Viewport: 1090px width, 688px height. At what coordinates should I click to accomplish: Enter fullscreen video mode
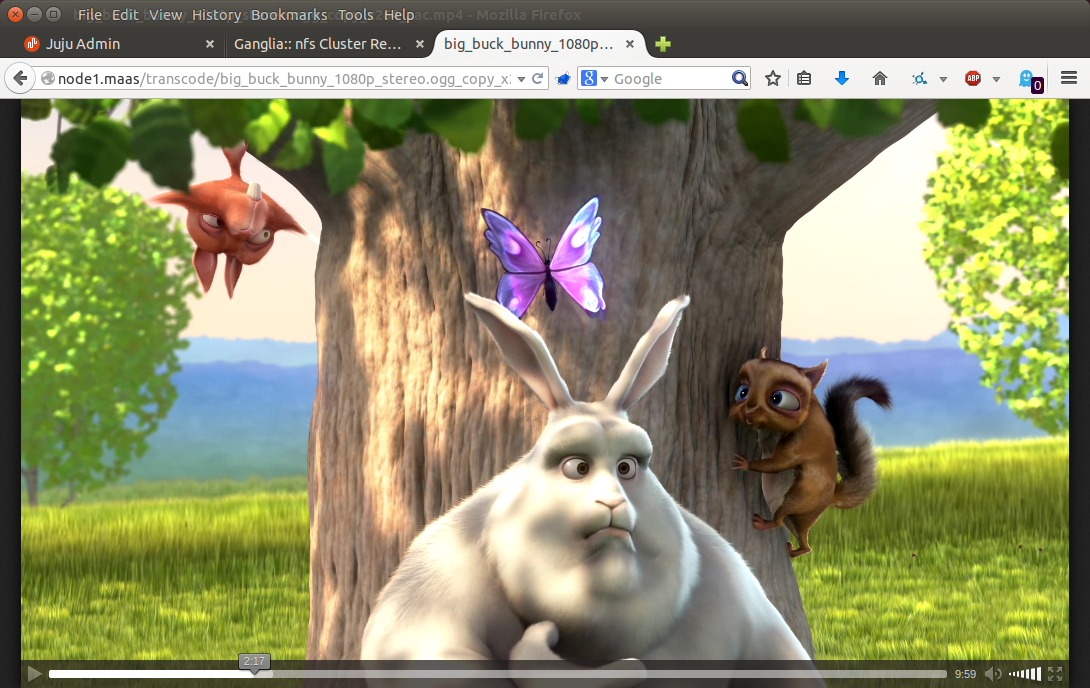coord(1055,673)
